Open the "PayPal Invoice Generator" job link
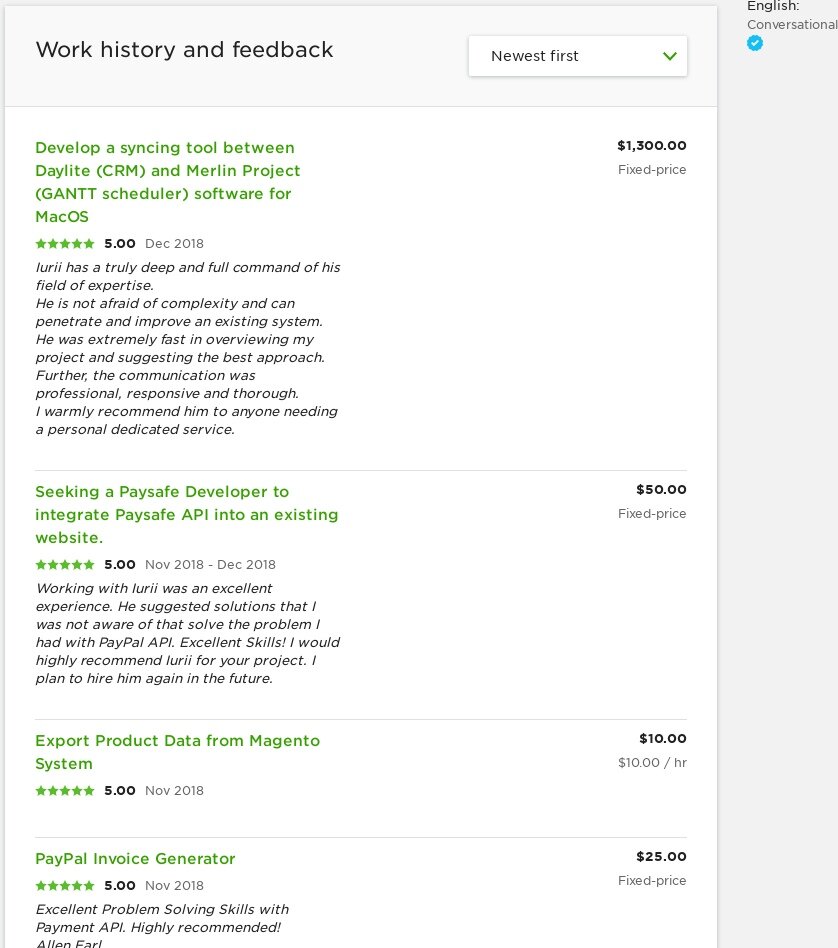Viewport: 838px width, 948px height. [x=135, y=859]
